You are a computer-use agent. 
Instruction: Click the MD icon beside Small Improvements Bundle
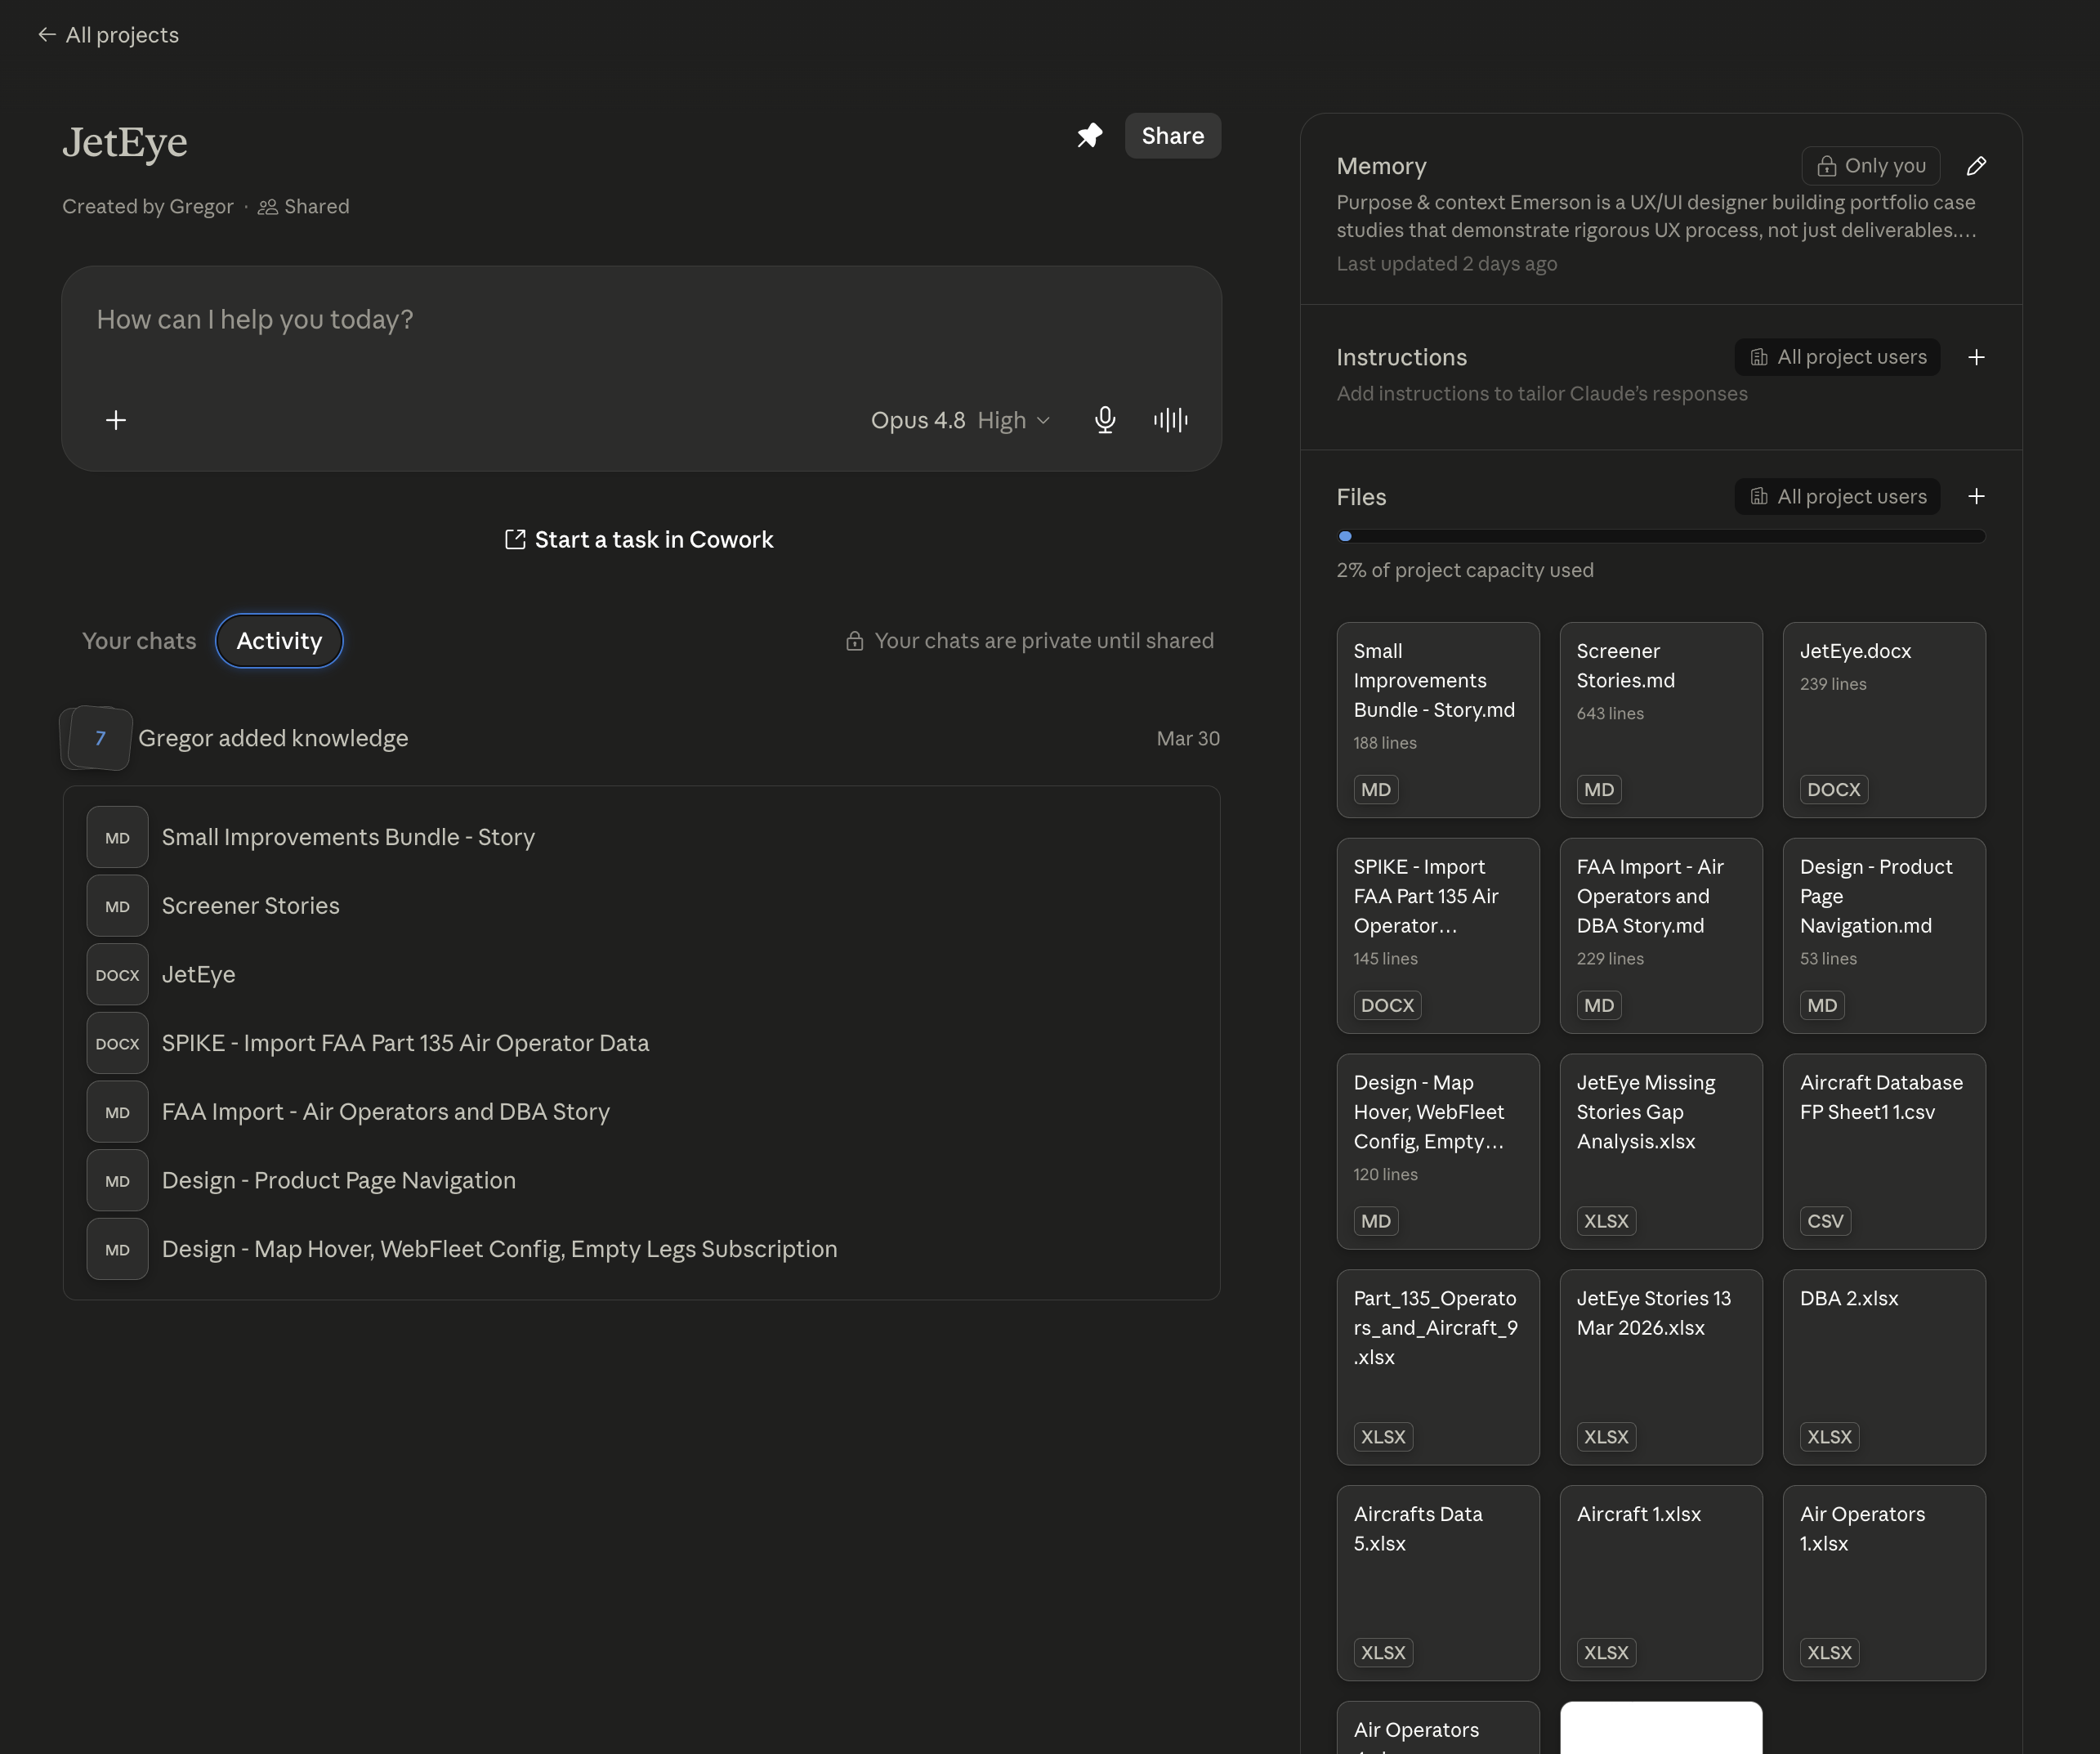pyautogui.click(x=117, y=837)
